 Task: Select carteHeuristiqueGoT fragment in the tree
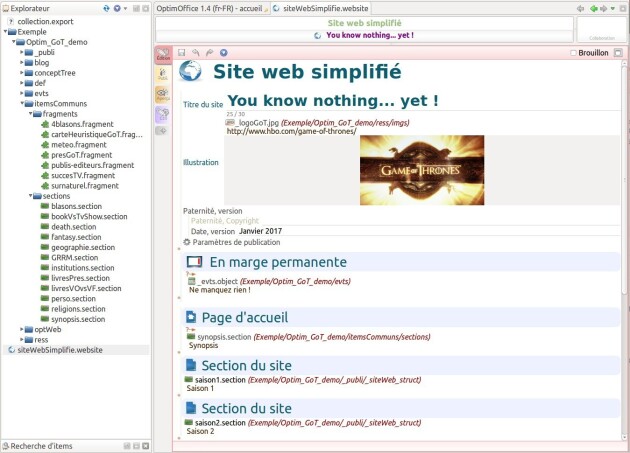(97, 134)
